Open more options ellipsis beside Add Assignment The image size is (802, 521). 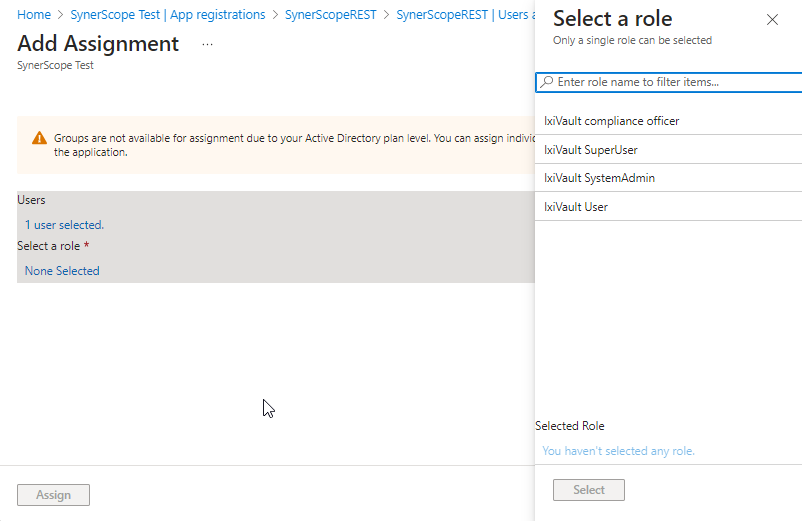point(208,45)
